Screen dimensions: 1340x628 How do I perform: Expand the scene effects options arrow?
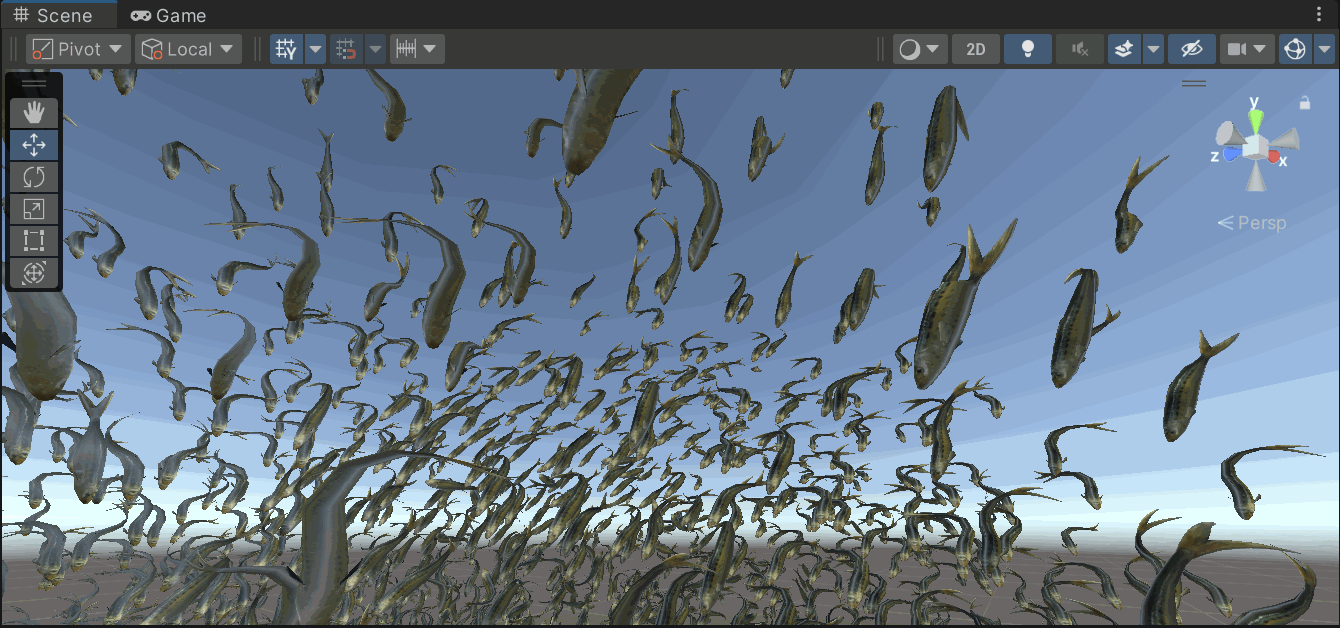1153,49
